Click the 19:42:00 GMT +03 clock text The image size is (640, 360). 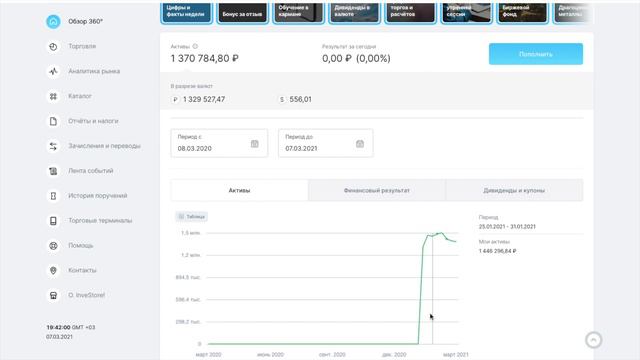coord(71,327)
